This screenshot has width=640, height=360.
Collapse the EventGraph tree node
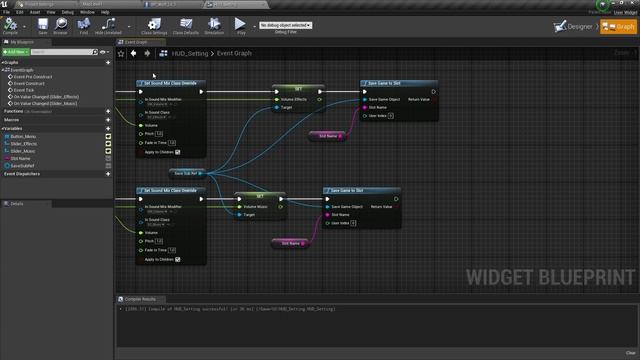click(3, 70)
